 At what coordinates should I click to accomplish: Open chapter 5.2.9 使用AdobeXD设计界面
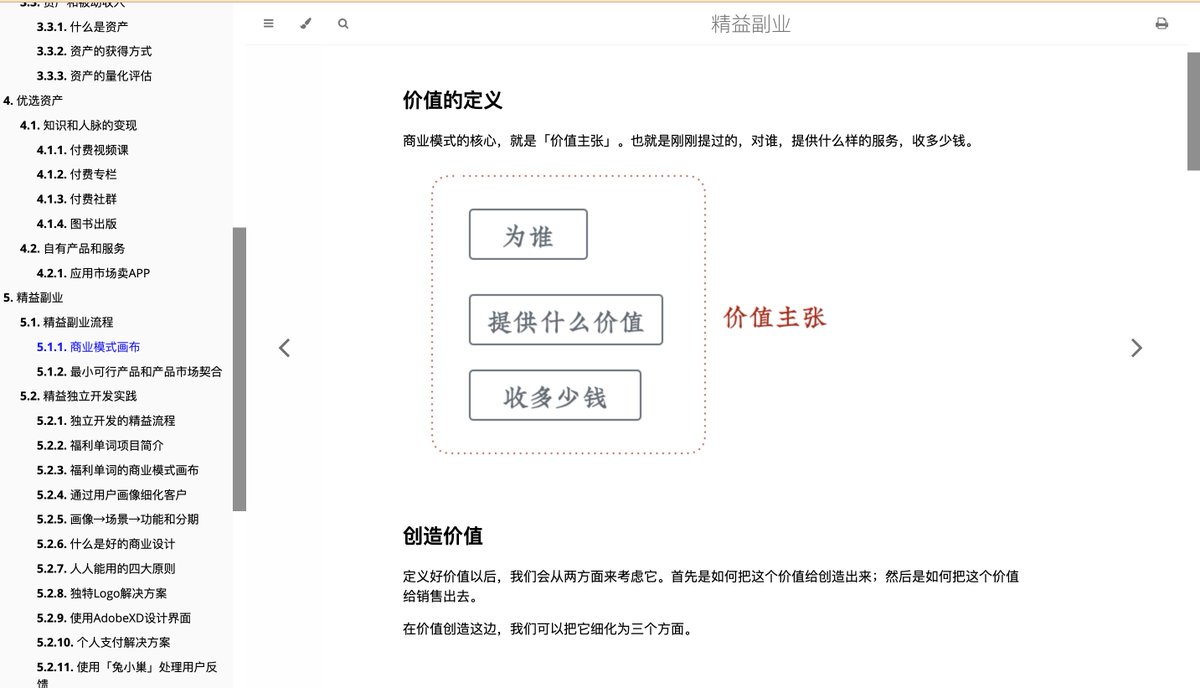tap(113, 618)
